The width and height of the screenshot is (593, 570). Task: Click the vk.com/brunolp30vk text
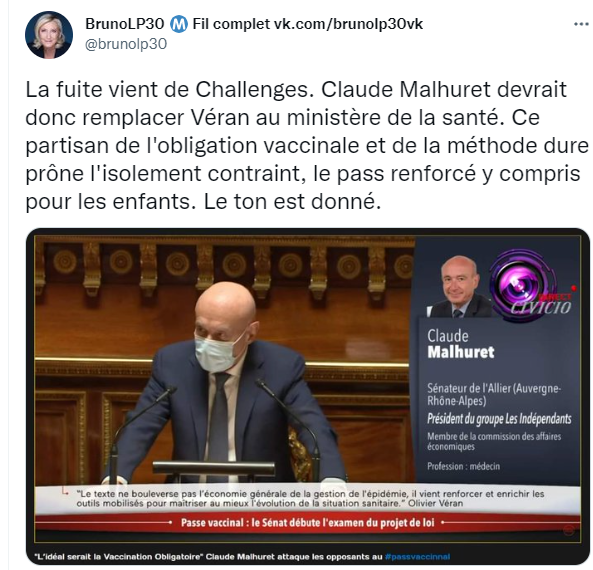pyautogui.click(x=348, y=24)
